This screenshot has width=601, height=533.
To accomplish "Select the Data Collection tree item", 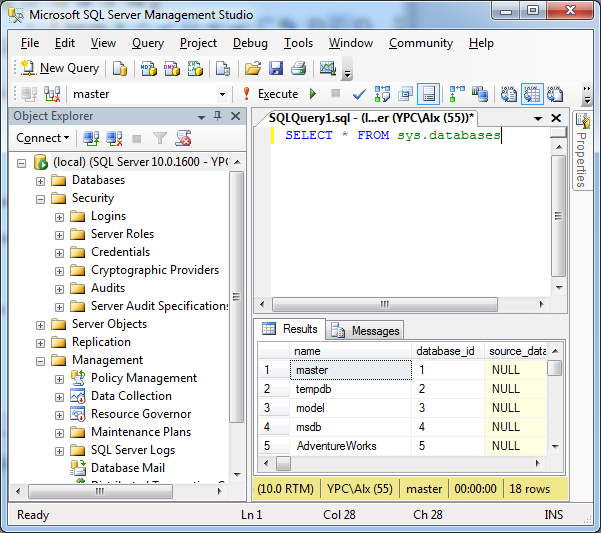I will click(131, 396).
